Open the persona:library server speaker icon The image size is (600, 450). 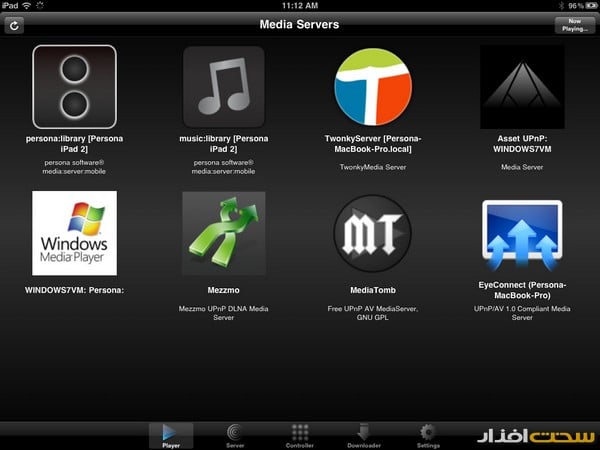pos(74,87)
